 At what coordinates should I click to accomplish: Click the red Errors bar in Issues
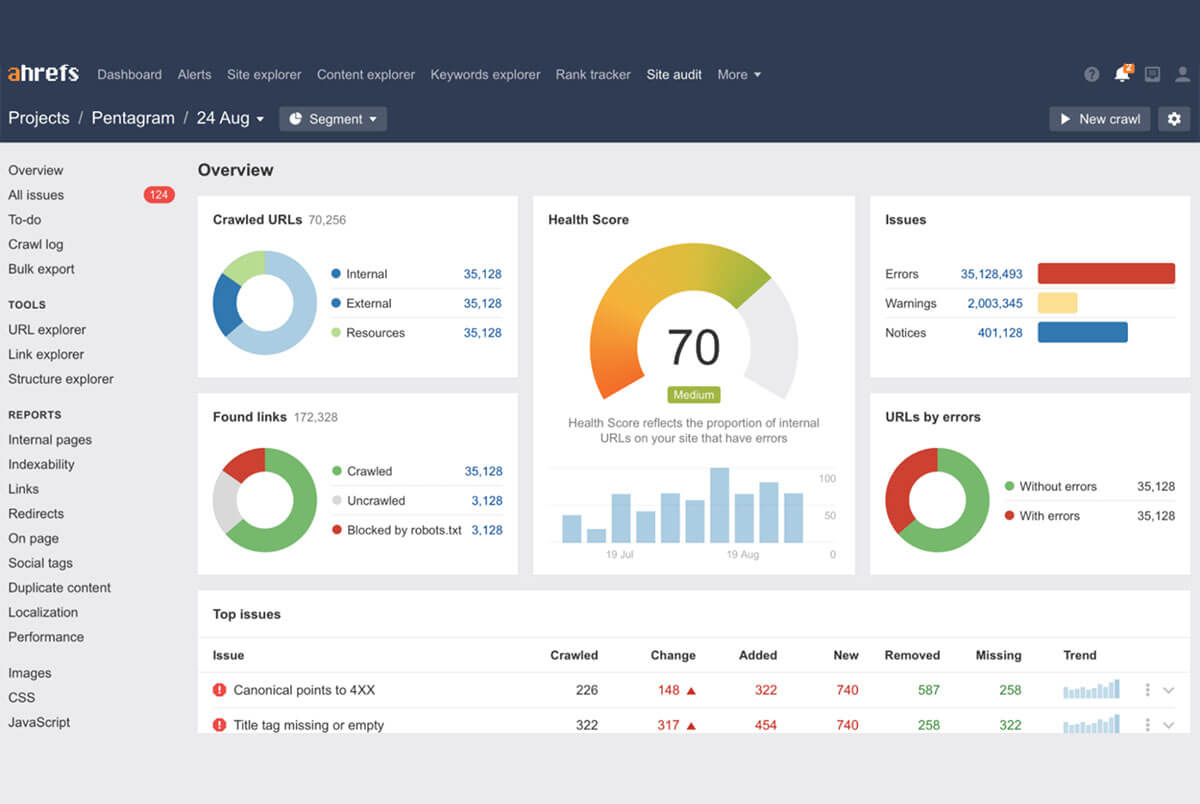click(1105, 274)
